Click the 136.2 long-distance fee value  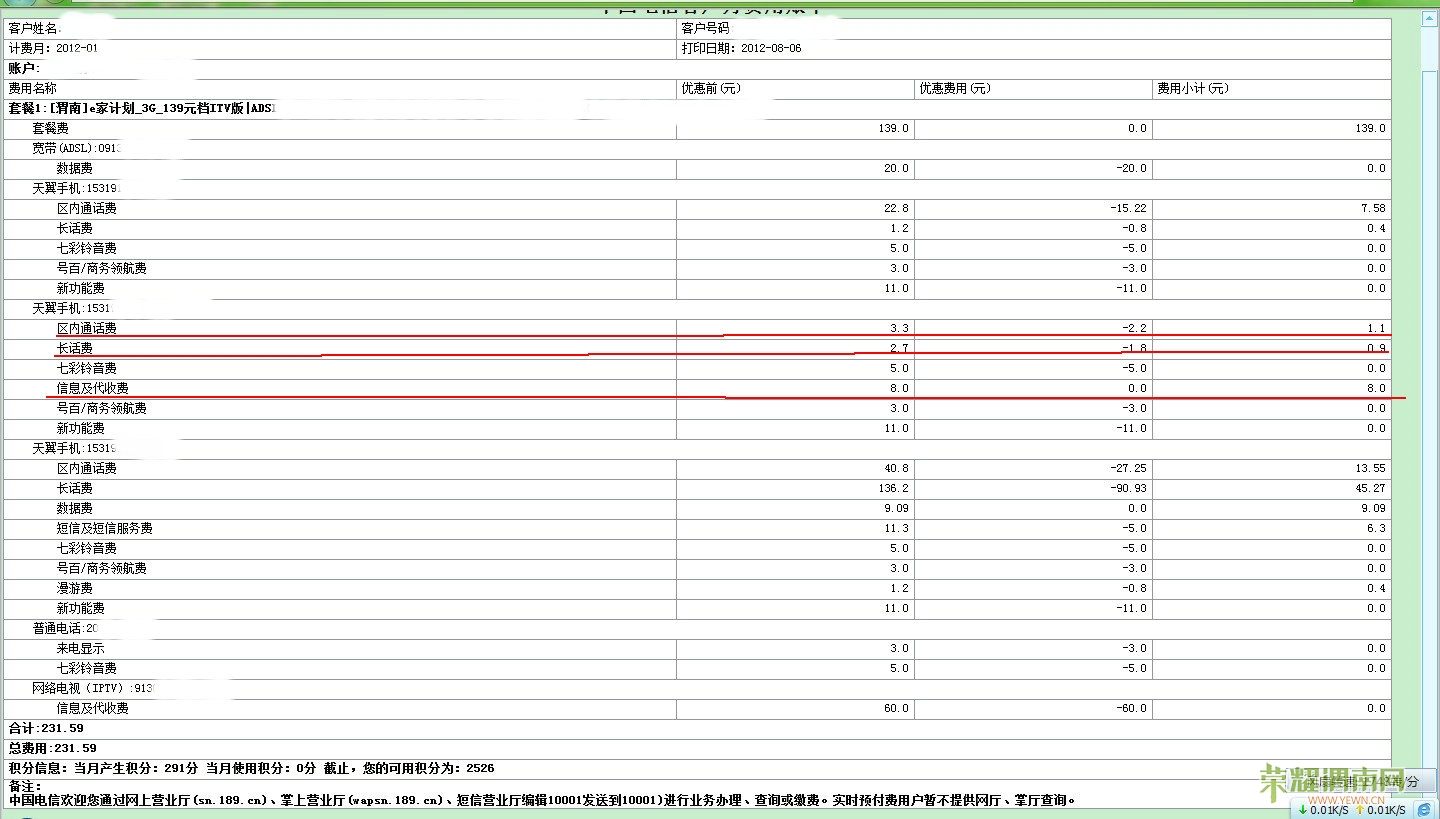pos(894,488)
